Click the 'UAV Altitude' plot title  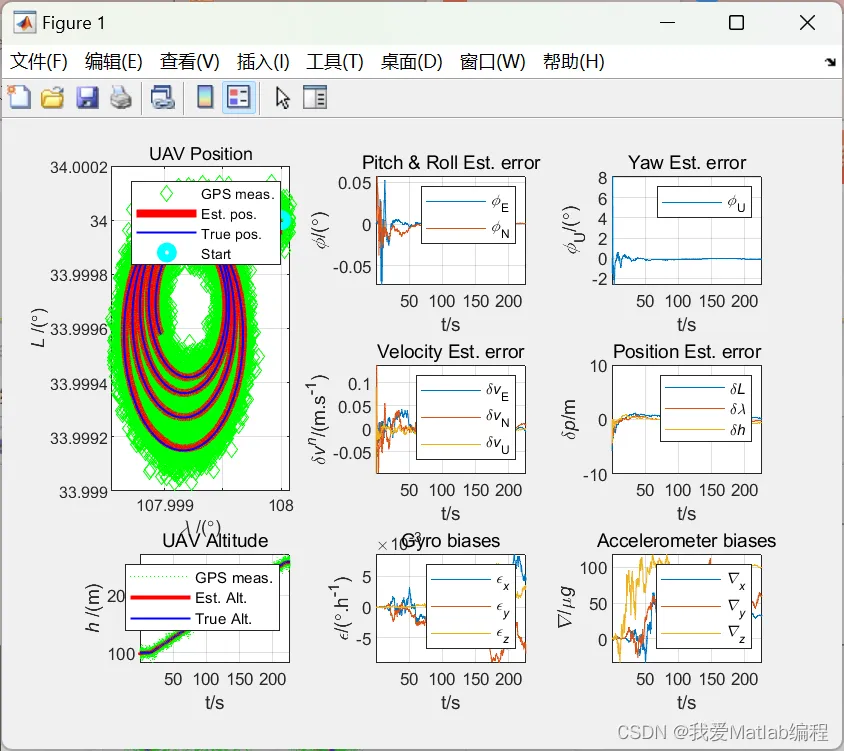coord(215,541)
